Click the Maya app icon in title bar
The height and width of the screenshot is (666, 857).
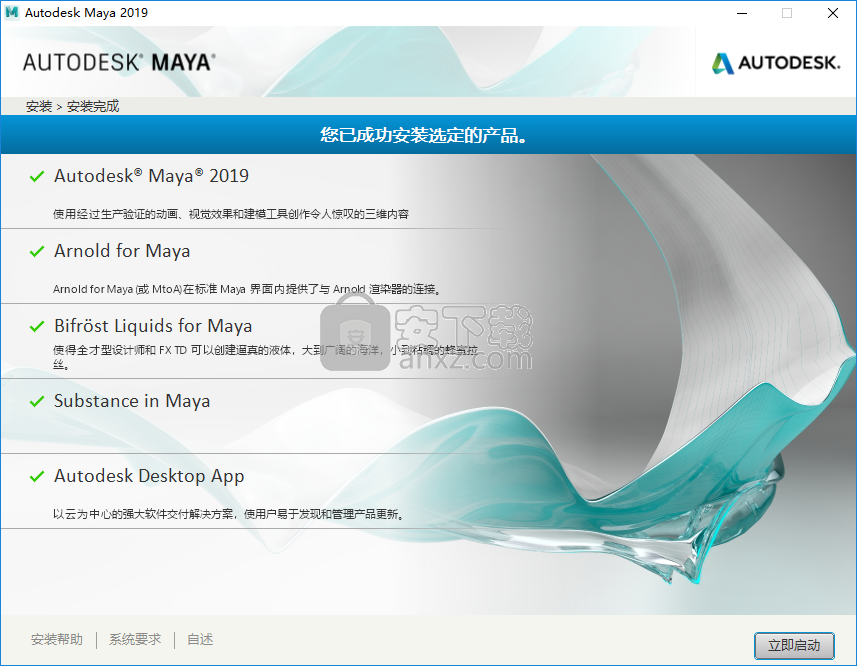click(x=11, y=13)
